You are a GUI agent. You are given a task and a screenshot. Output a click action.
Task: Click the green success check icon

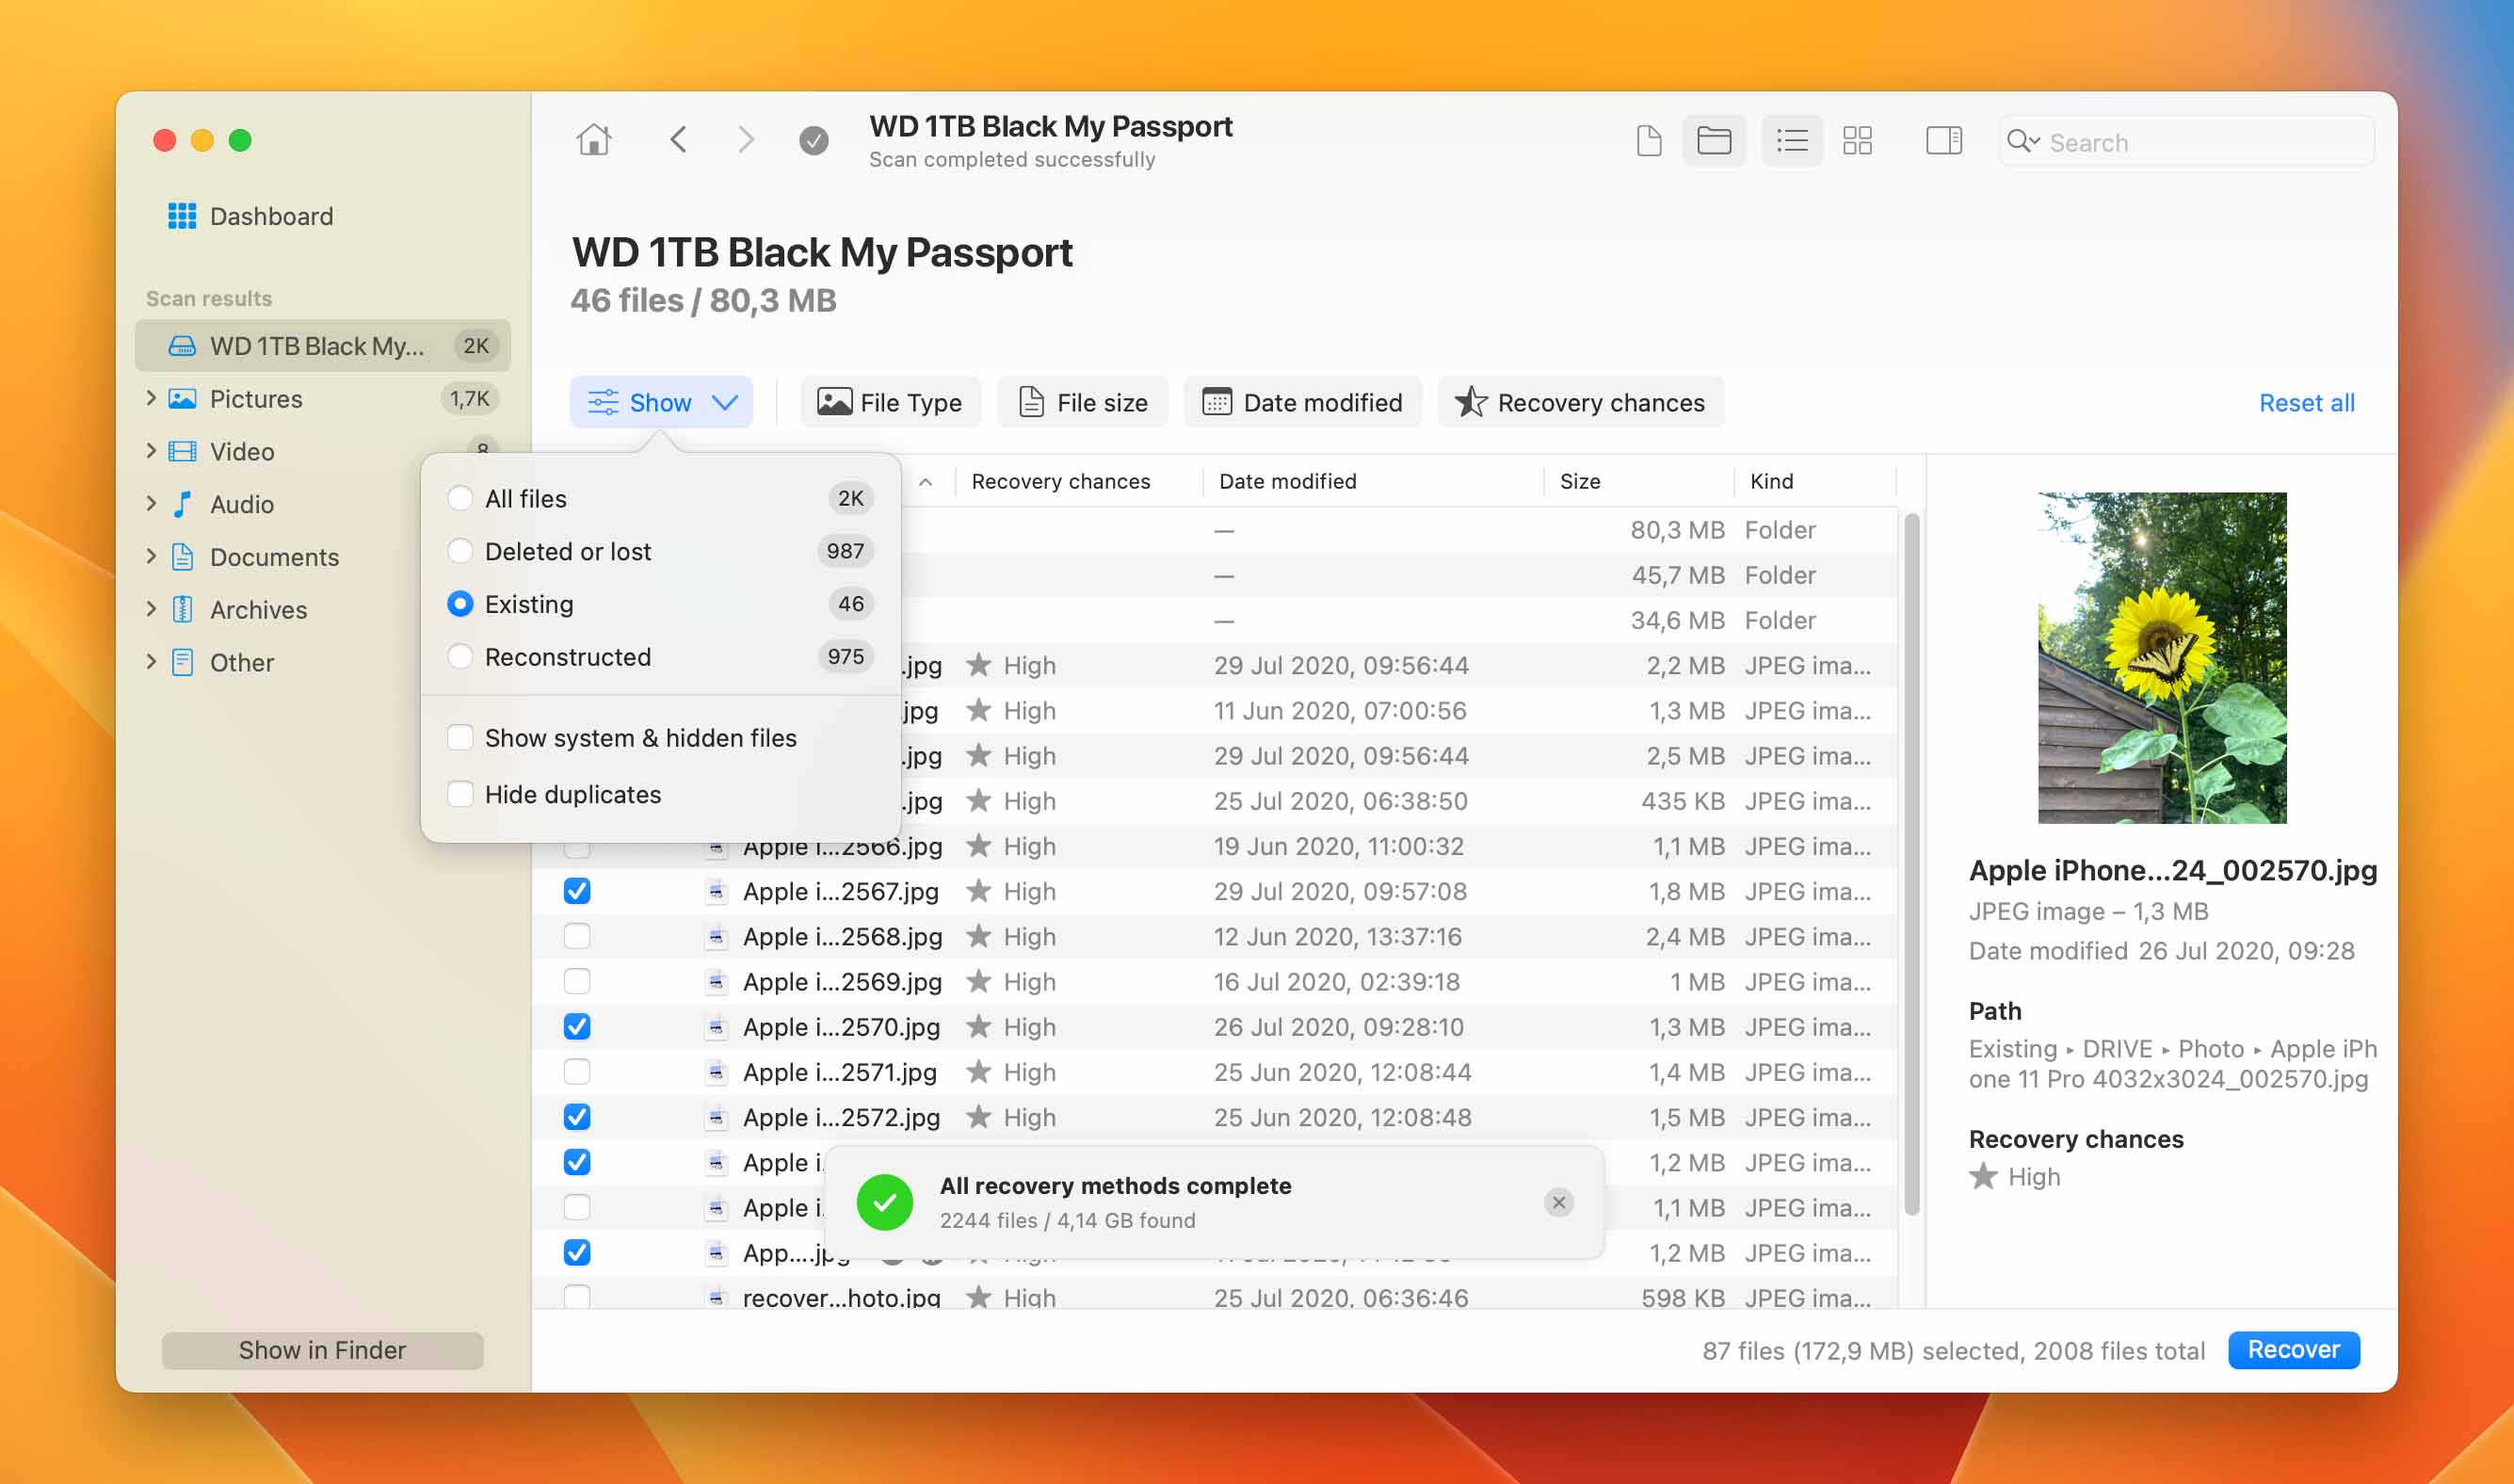pos(885,1202)
